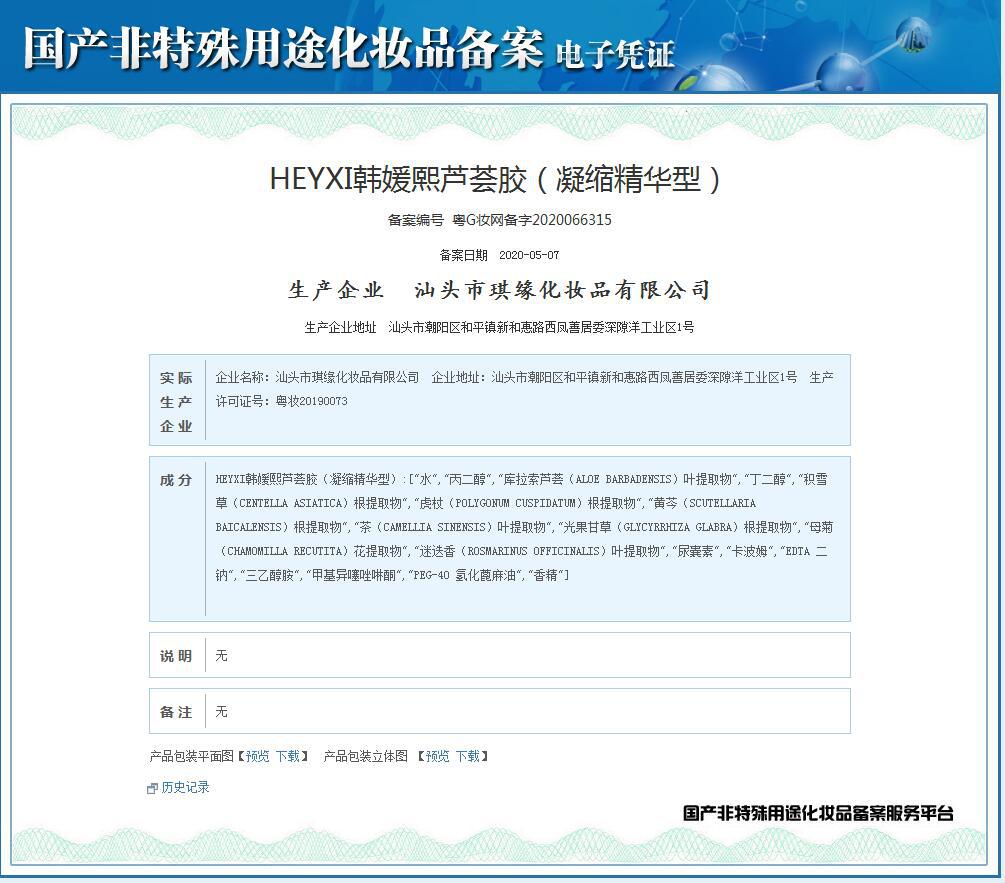Preview the 产品包装平面图 image
This screenshot has width=1005, height=883.
(x=257, y=756)
